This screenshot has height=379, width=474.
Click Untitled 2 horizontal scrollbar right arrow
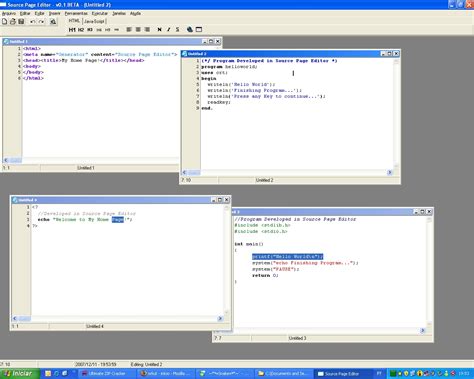[390, 172]
